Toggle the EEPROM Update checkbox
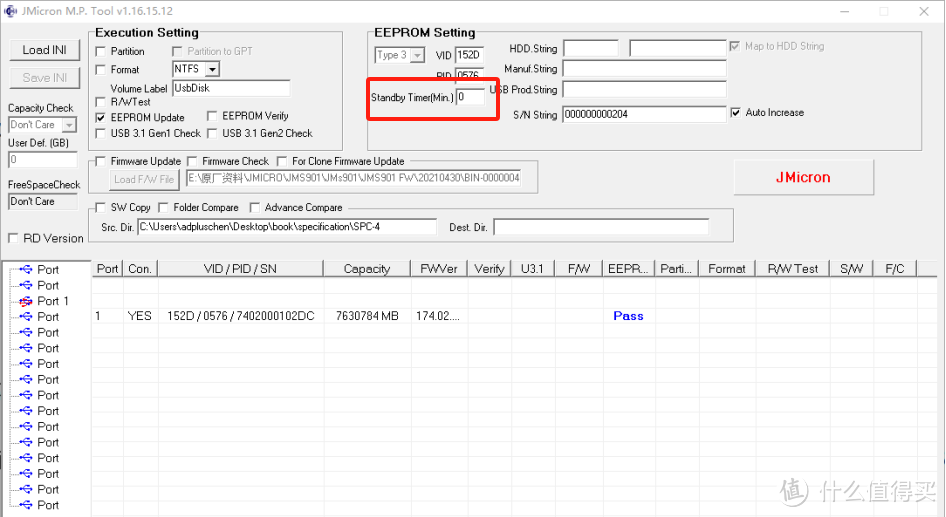 tap(100, 118)
